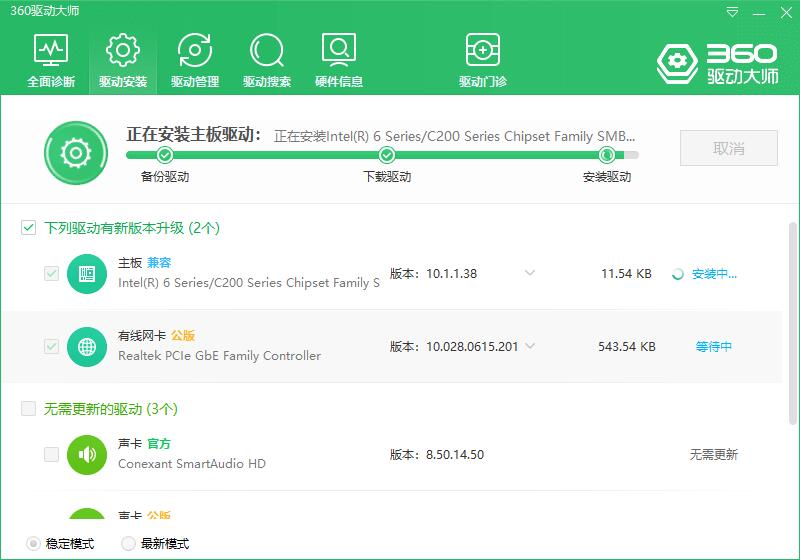Expand version dropdown for 10.028.0615.201
This screenshot has height=560, width=800.
coord(530,346)
